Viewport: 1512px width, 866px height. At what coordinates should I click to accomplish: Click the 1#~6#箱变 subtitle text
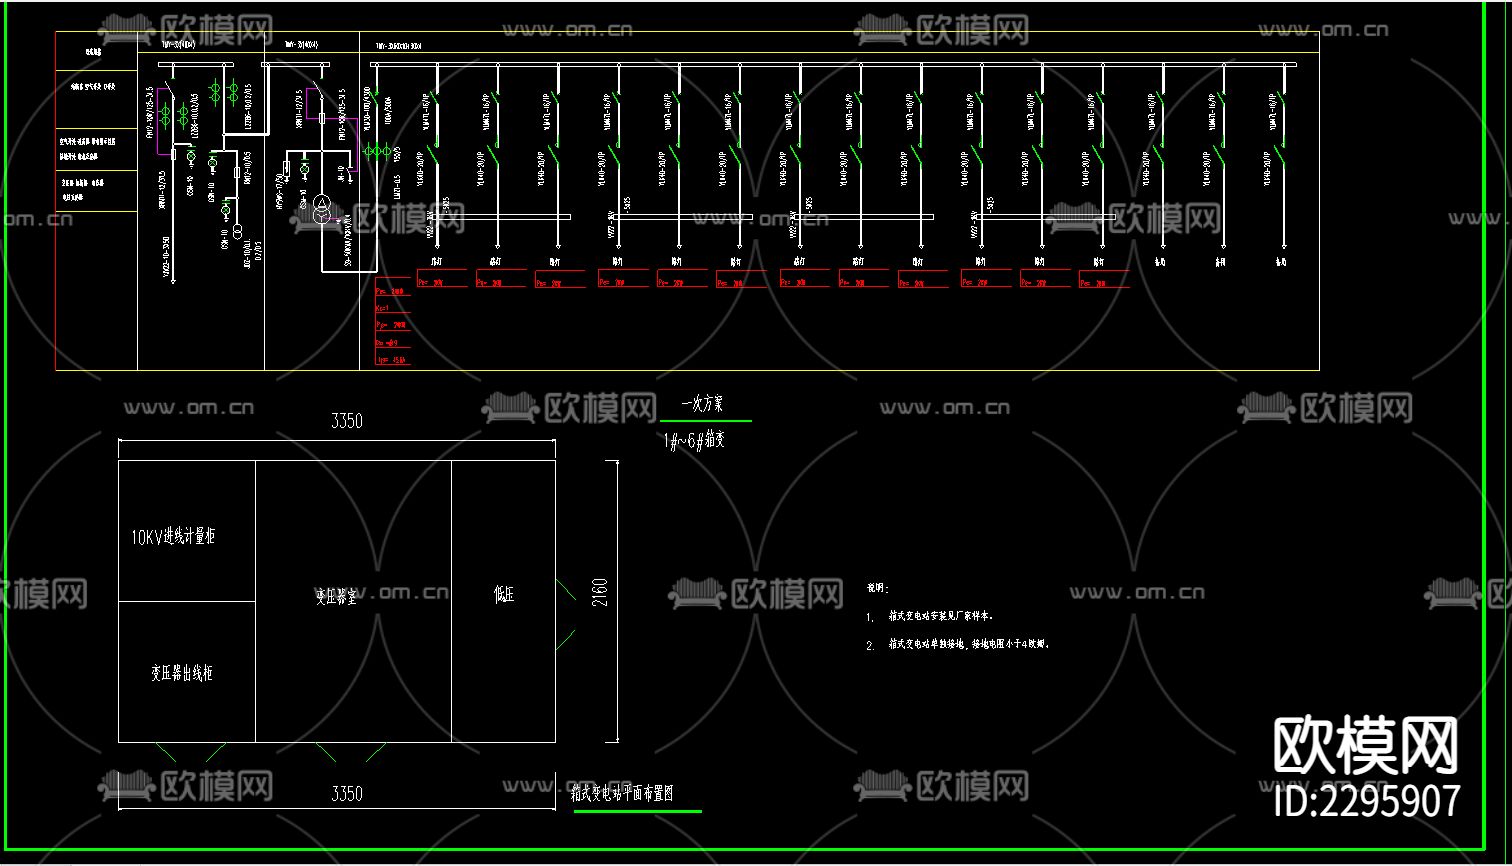(x=694, y=440)
